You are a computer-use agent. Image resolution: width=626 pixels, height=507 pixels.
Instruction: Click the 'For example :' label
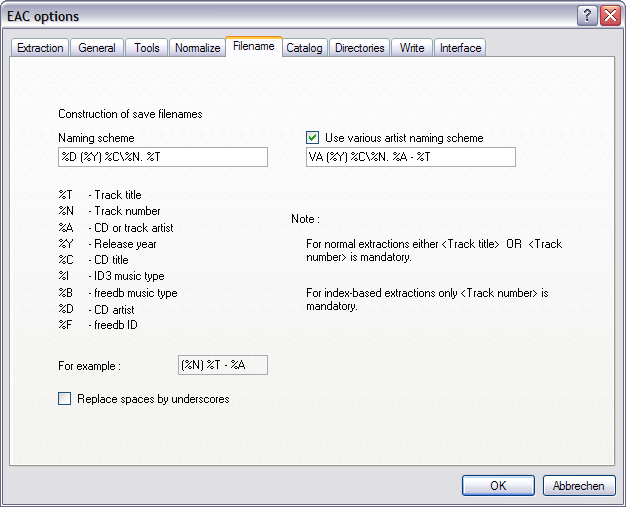pyautogui.click(x=89, y=366)
